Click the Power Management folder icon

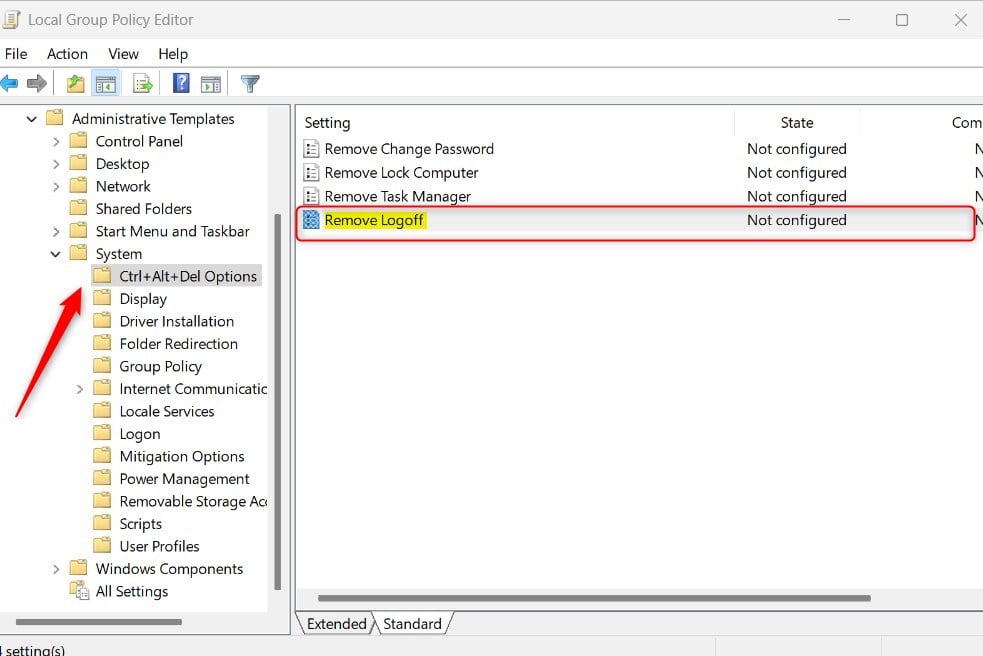point(102,478)
